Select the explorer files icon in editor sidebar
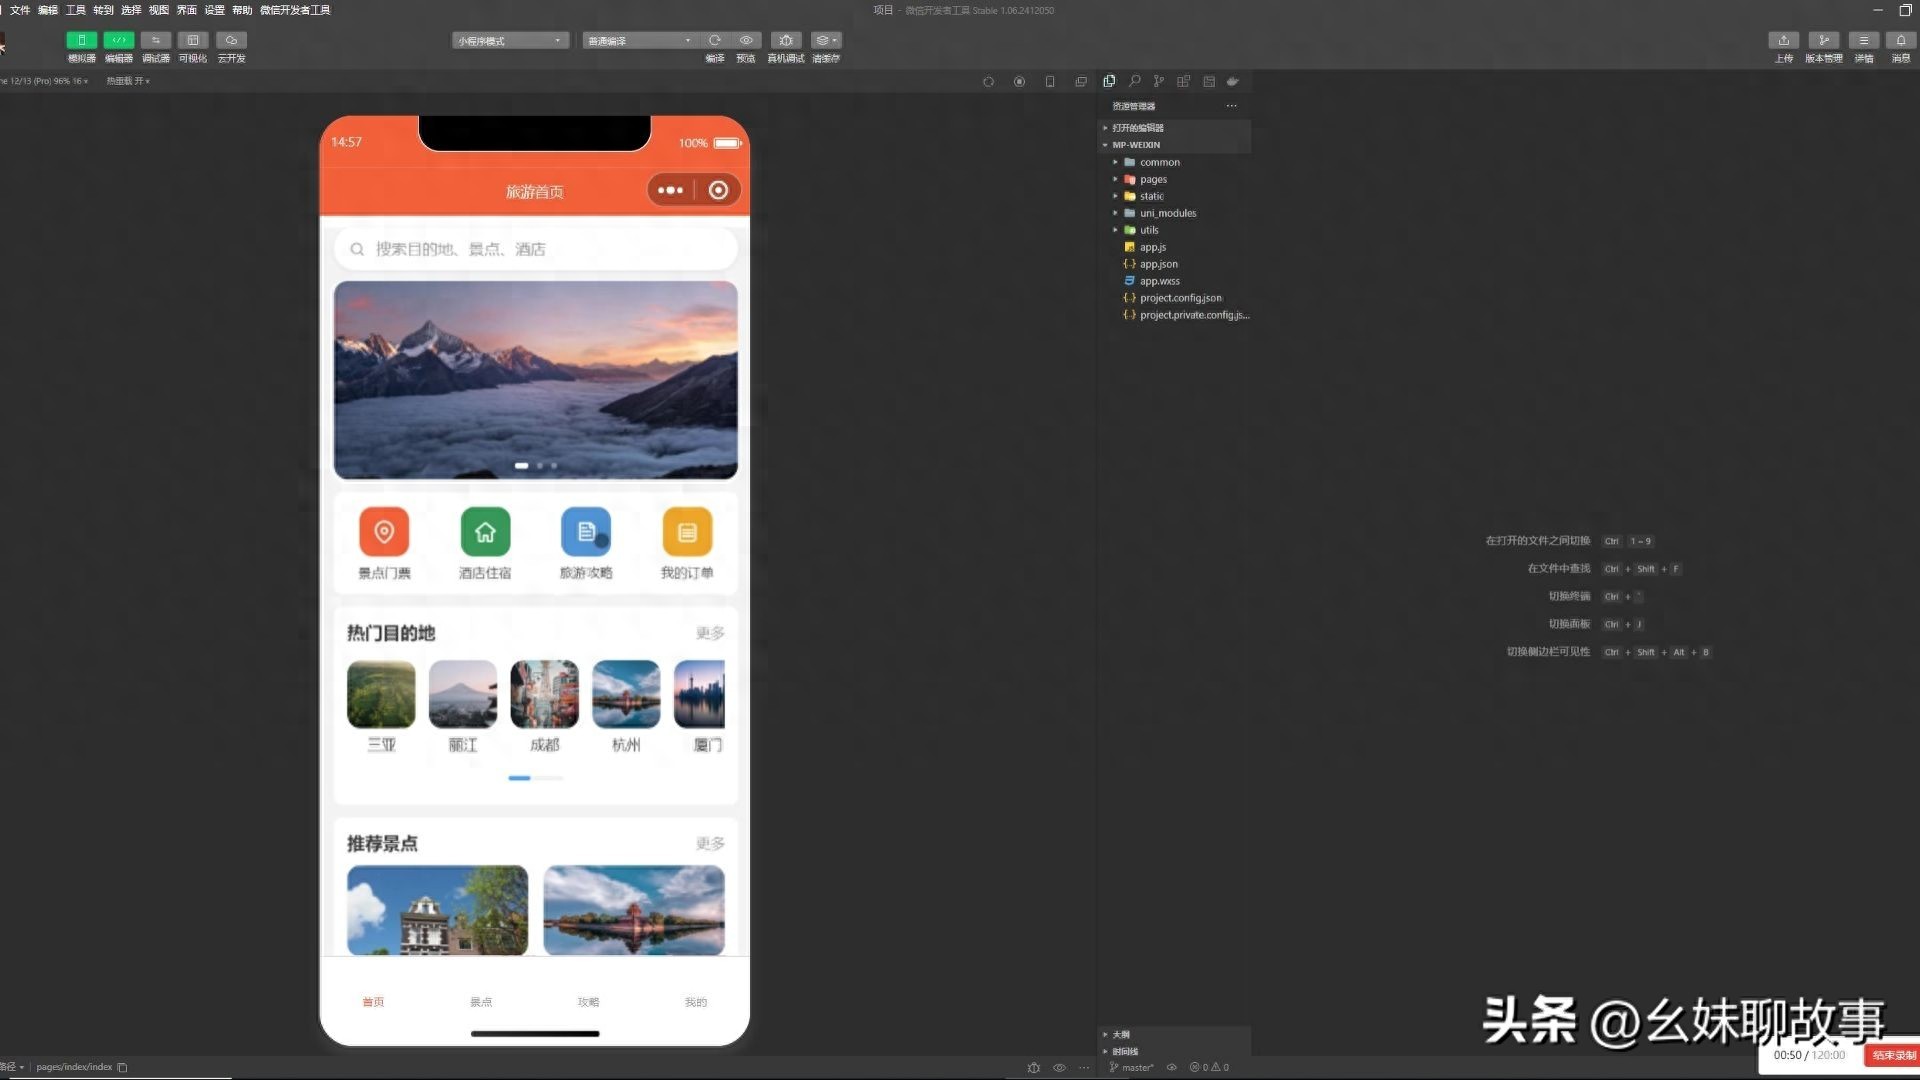This screenshot has width=1920, height=1080. (x=1109, y=81)
